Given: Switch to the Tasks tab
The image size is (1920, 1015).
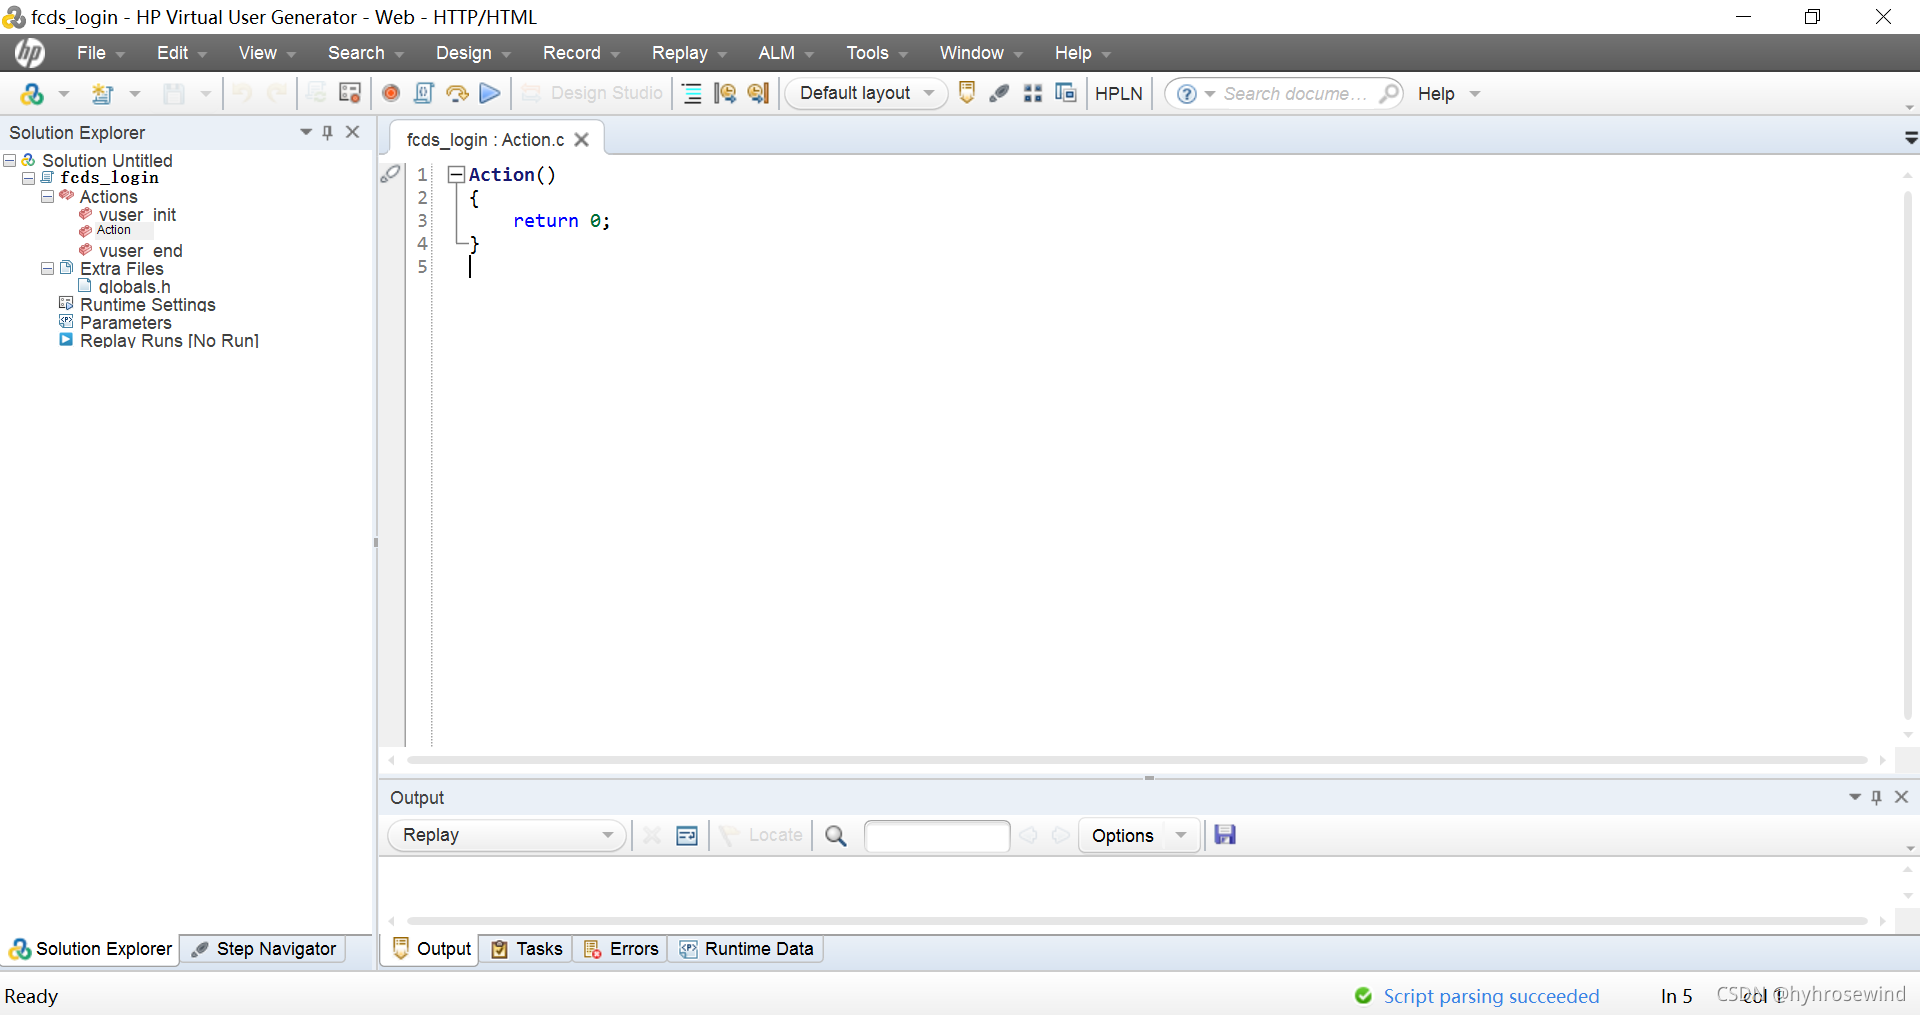Looking at the screenshot, I should (527, 949).
